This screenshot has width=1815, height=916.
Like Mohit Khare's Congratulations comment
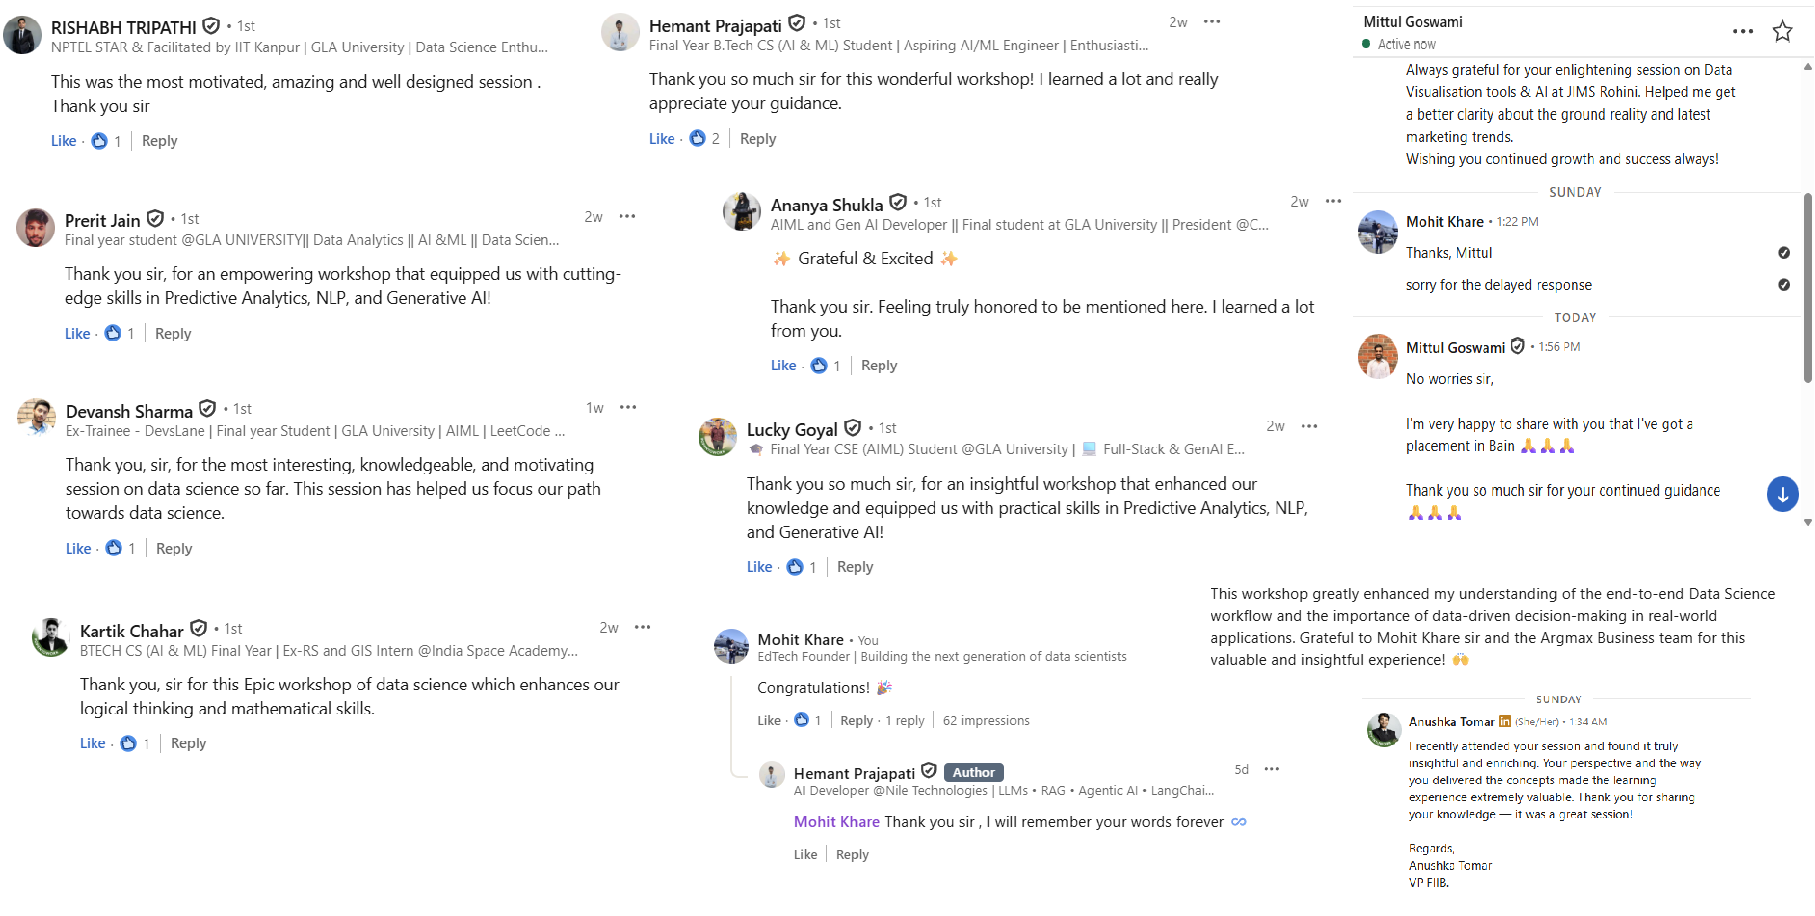769,719
